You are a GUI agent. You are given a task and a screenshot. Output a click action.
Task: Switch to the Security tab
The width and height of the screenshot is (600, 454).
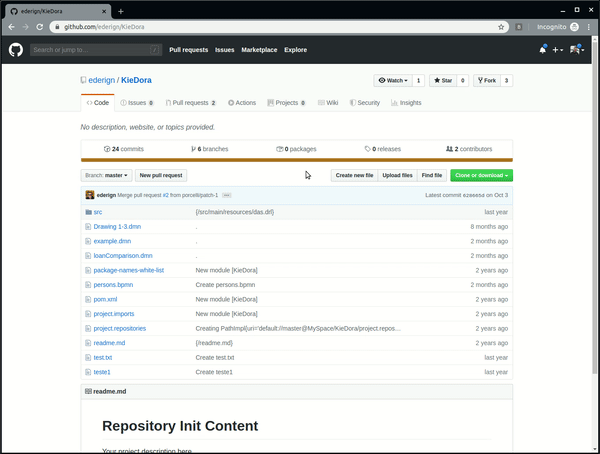pyautogui.click(x=365, y=103)
